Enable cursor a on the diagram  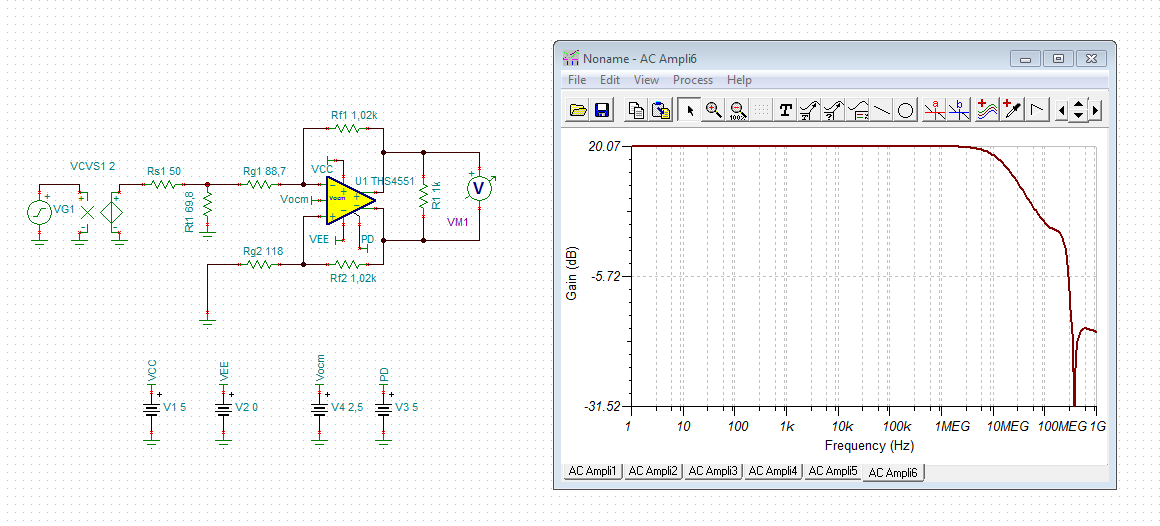pos(935,110)
